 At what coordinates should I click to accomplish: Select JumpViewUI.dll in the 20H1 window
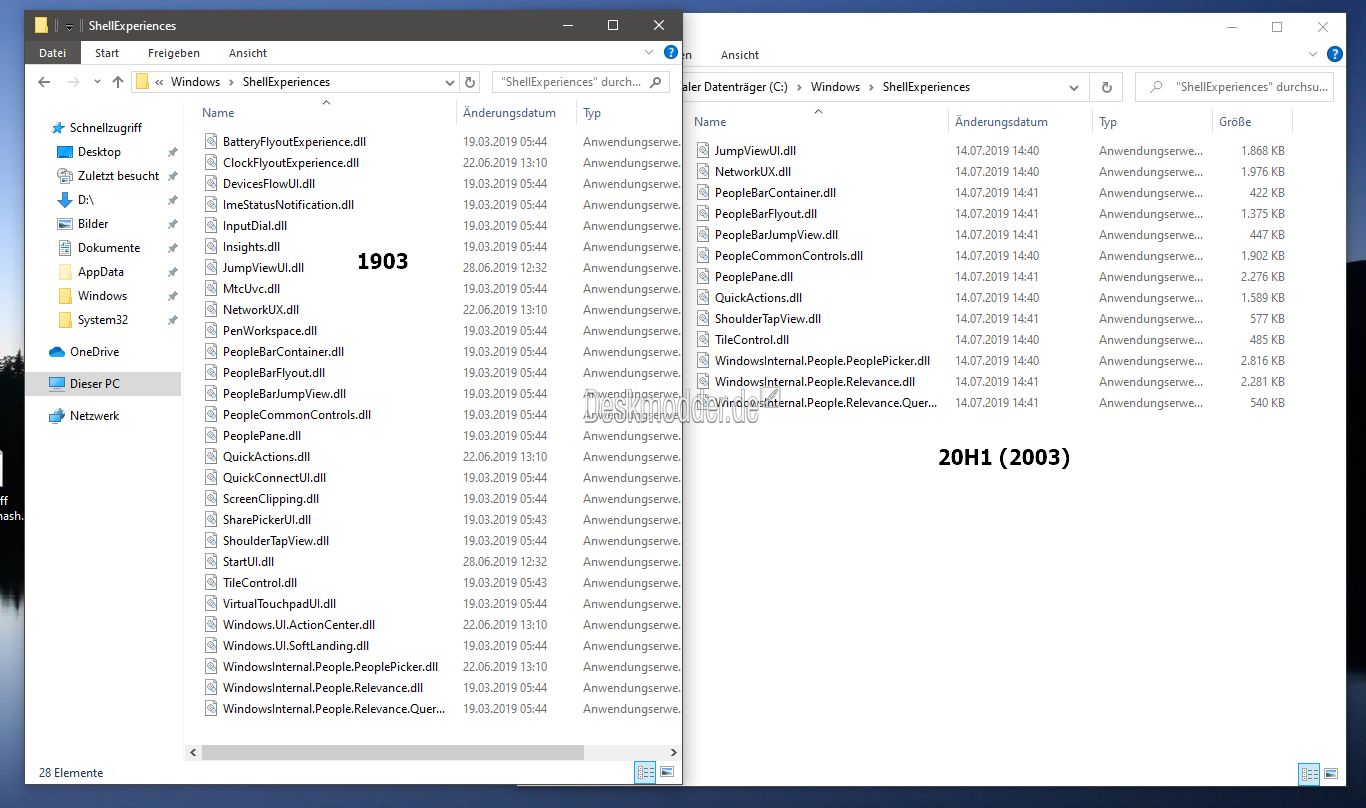pos(755,151)
